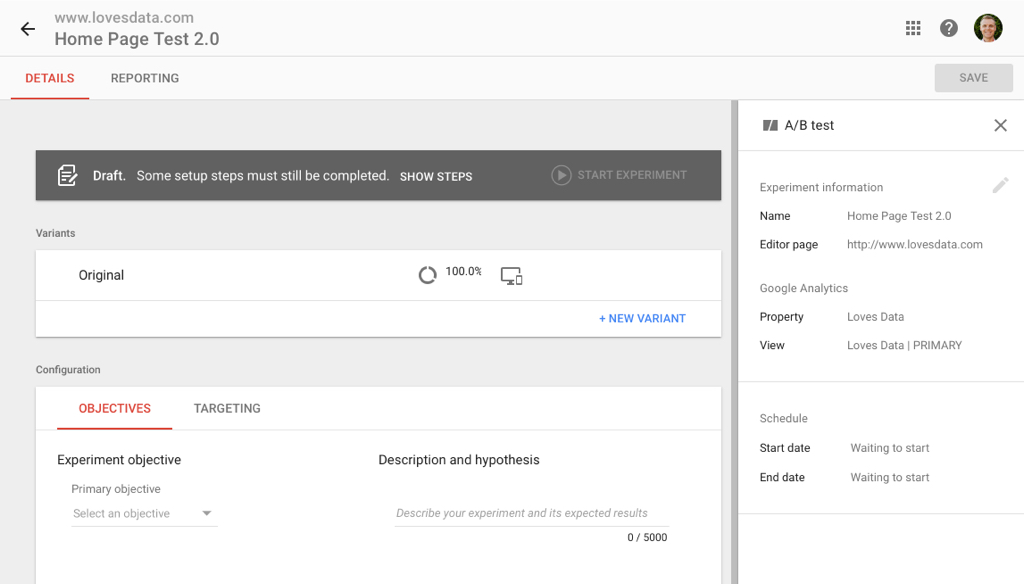Click the draft document icon in banner

pyautogui.click(x=67, y=175)
